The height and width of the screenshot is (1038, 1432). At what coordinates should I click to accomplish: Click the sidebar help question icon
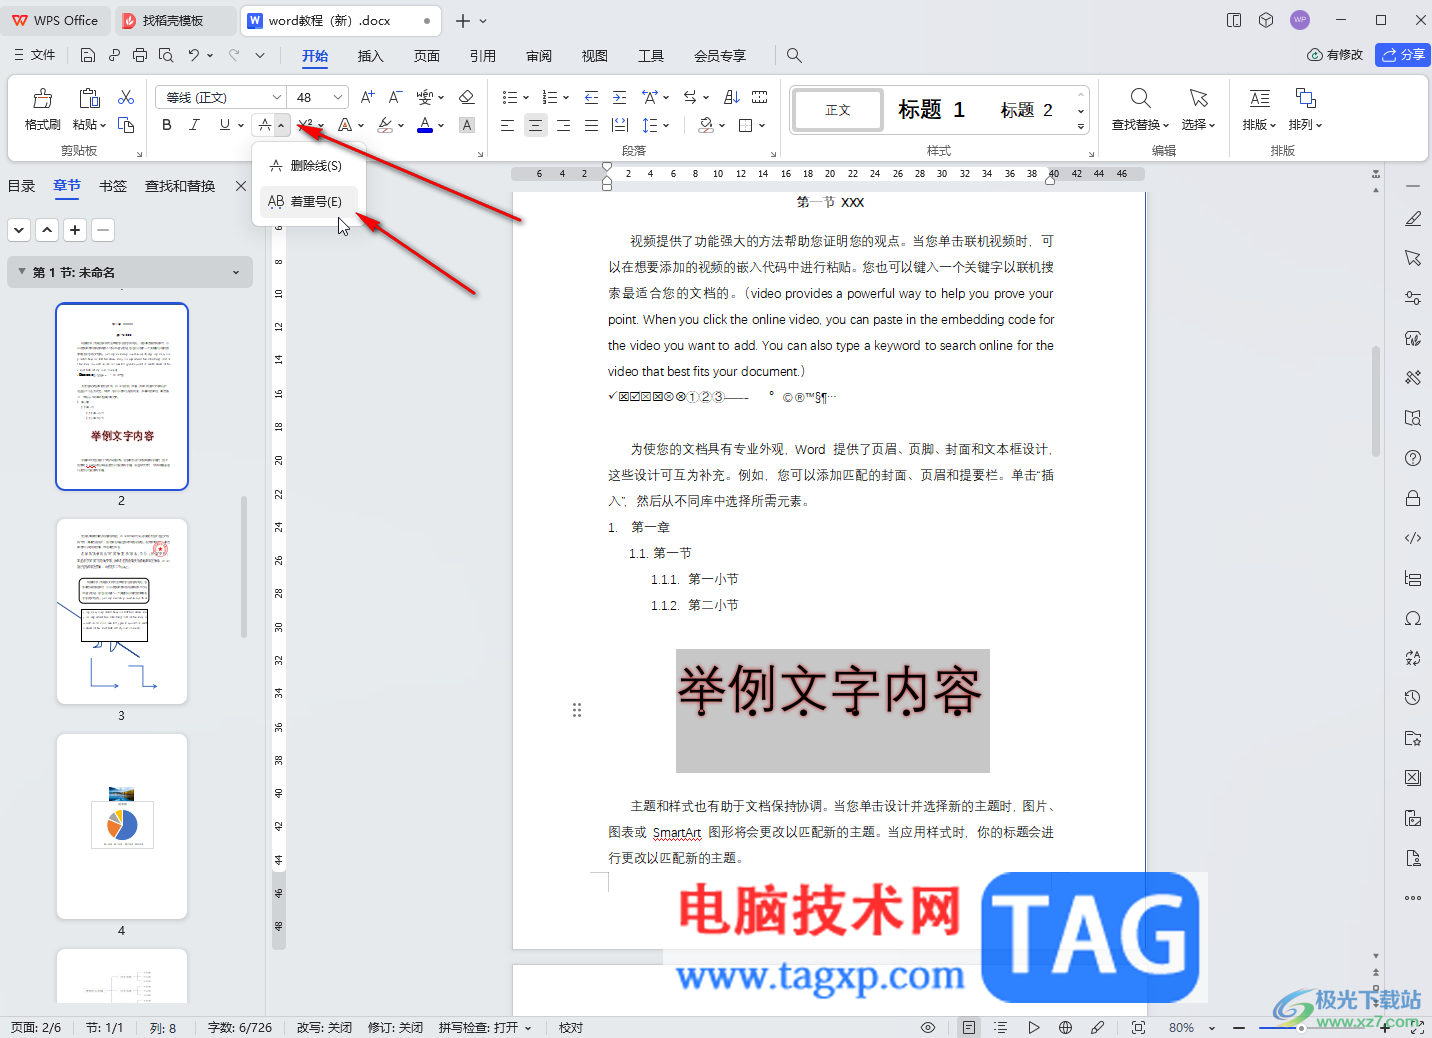(1413, 458)
